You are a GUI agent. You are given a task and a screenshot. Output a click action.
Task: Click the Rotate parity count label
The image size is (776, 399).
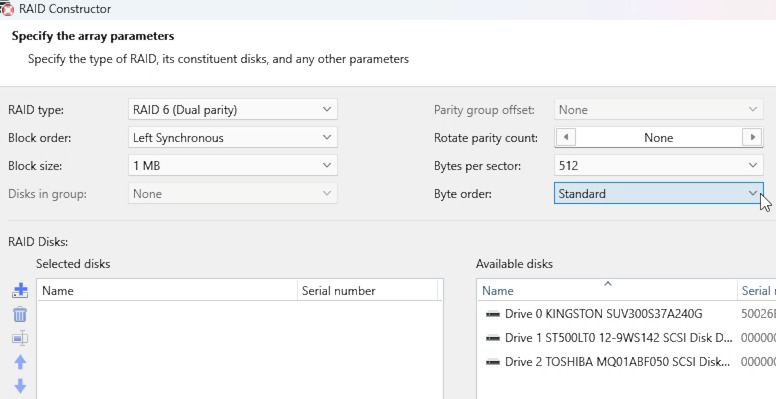click(x=485, y=138)
